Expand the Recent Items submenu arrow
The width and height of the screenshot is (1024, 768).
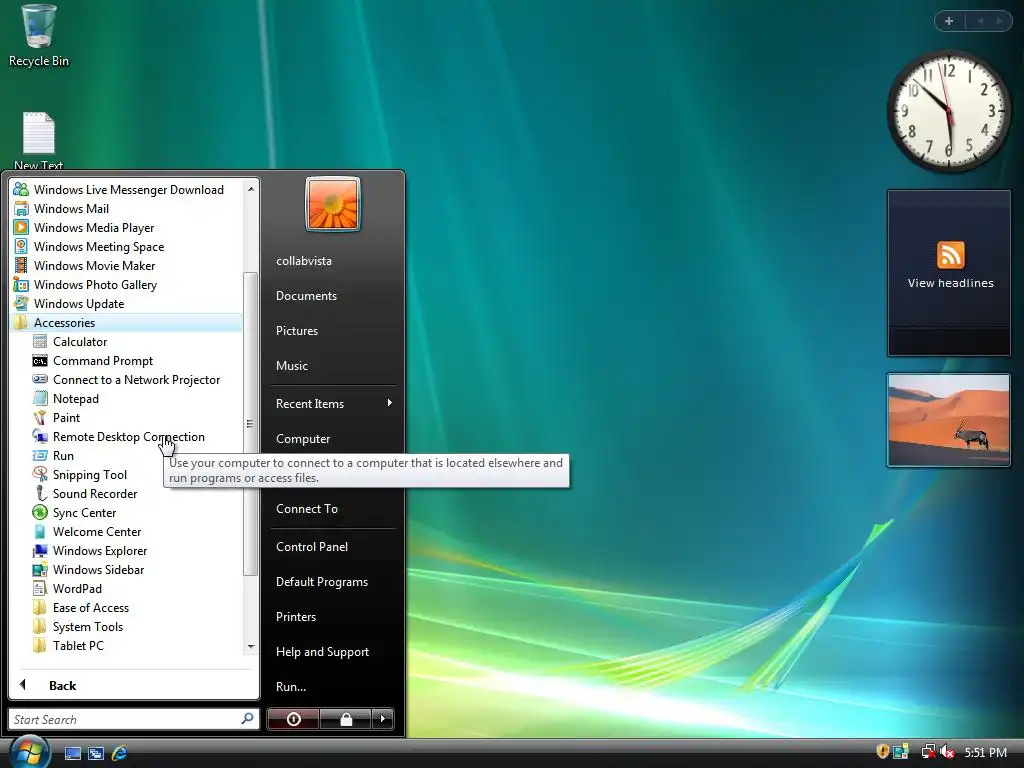click(389, 403)
